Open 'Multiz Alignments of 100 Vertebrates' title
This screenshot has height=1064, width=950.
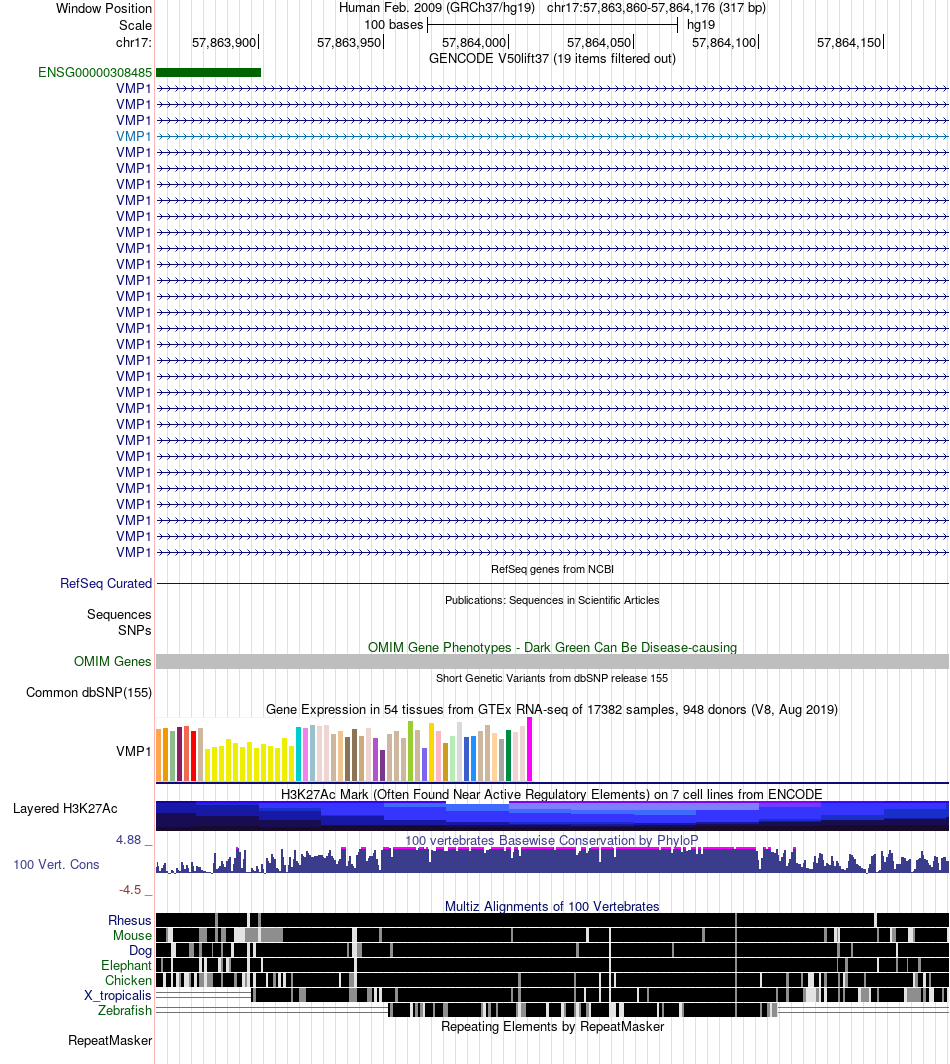click(552, 907)
